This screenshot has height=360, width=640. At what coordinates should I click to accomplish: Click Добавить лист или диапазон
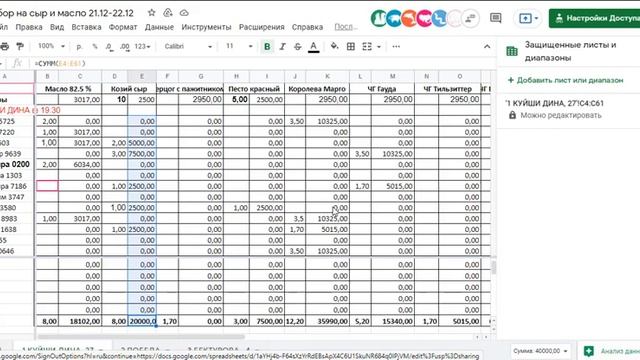[x=566, y=80]
